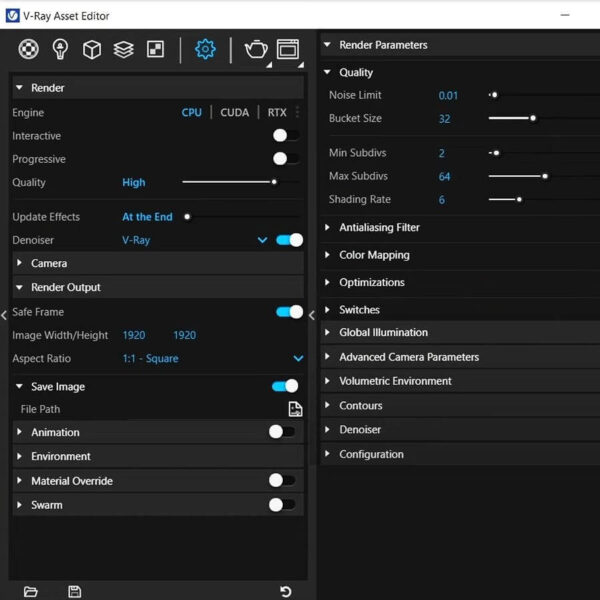Screen dimensions: 600x600
Task: Click the Min Subdivs value 2
Action: click(442, 153)
